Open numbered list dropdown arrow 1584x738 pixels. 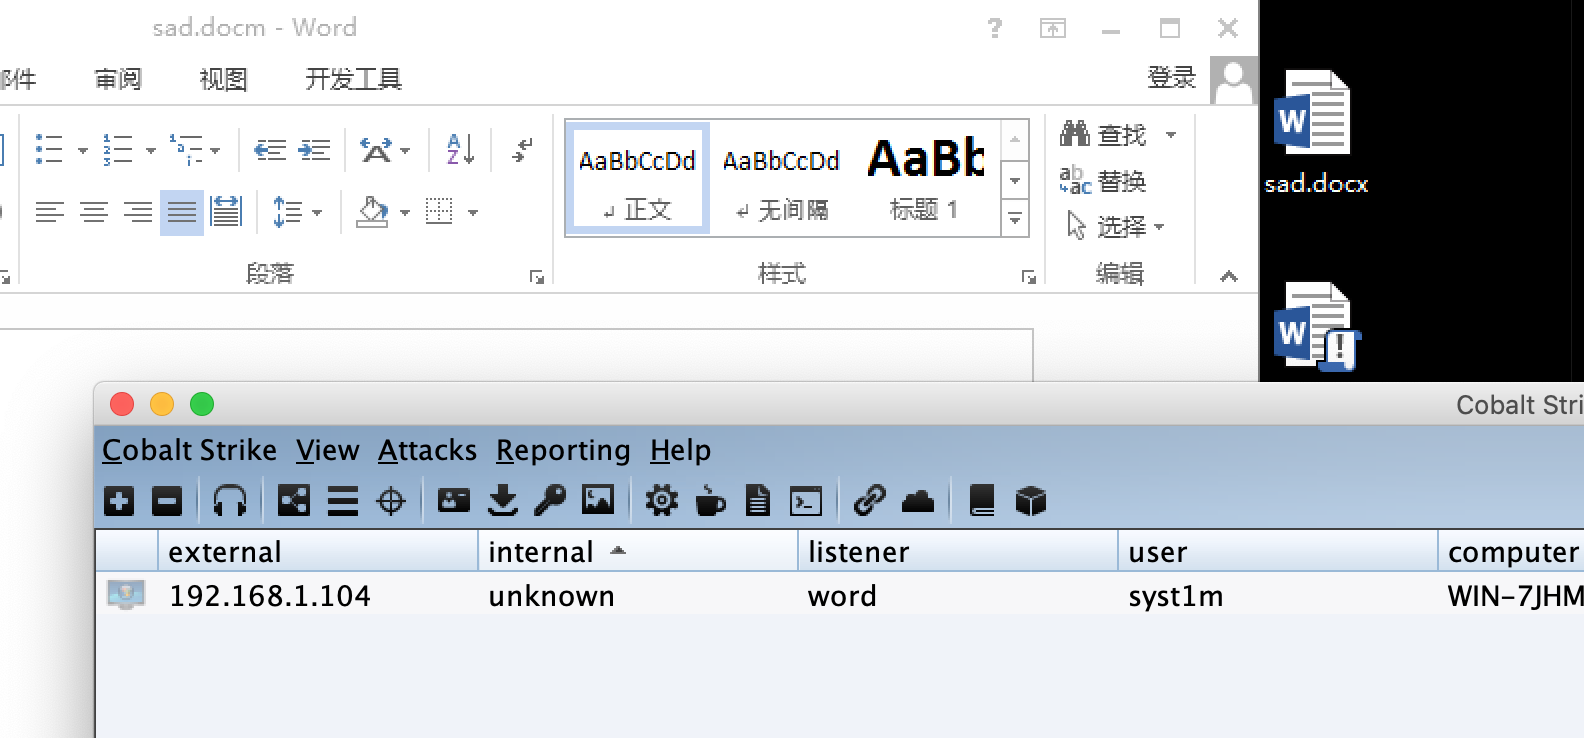tap(151, 151)
